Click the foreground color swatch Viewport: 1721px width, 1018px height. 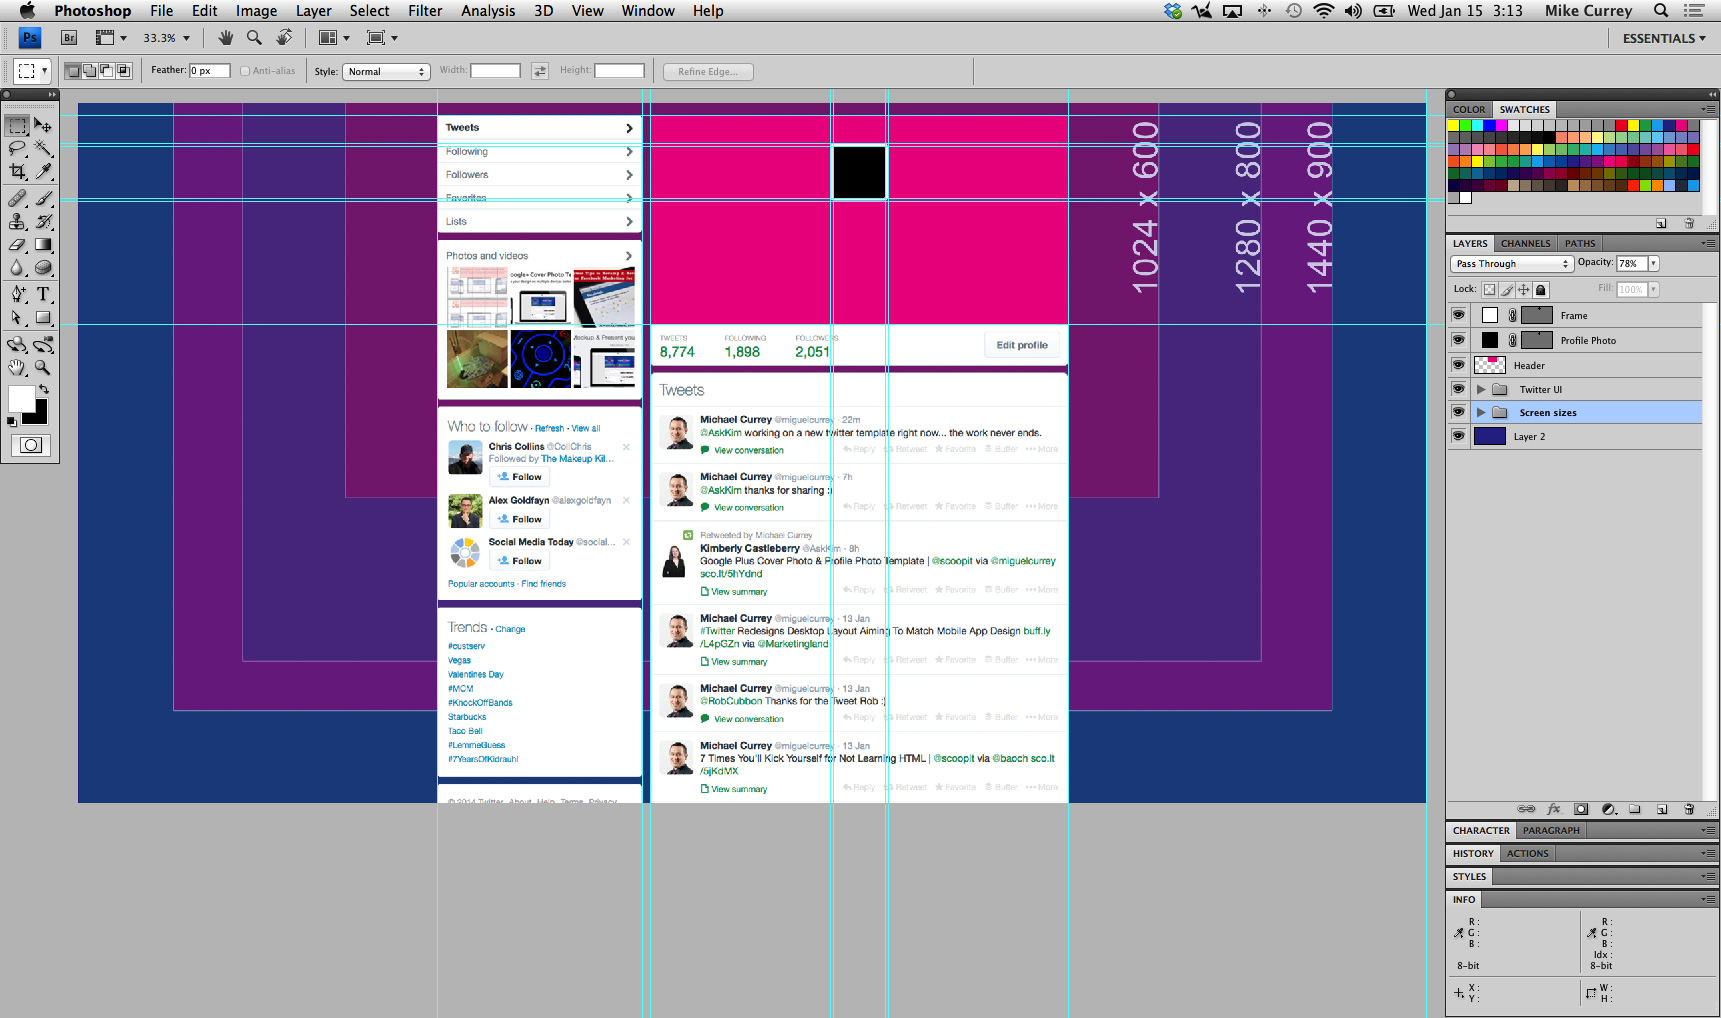pyautogui.click(x=20, y=398)
